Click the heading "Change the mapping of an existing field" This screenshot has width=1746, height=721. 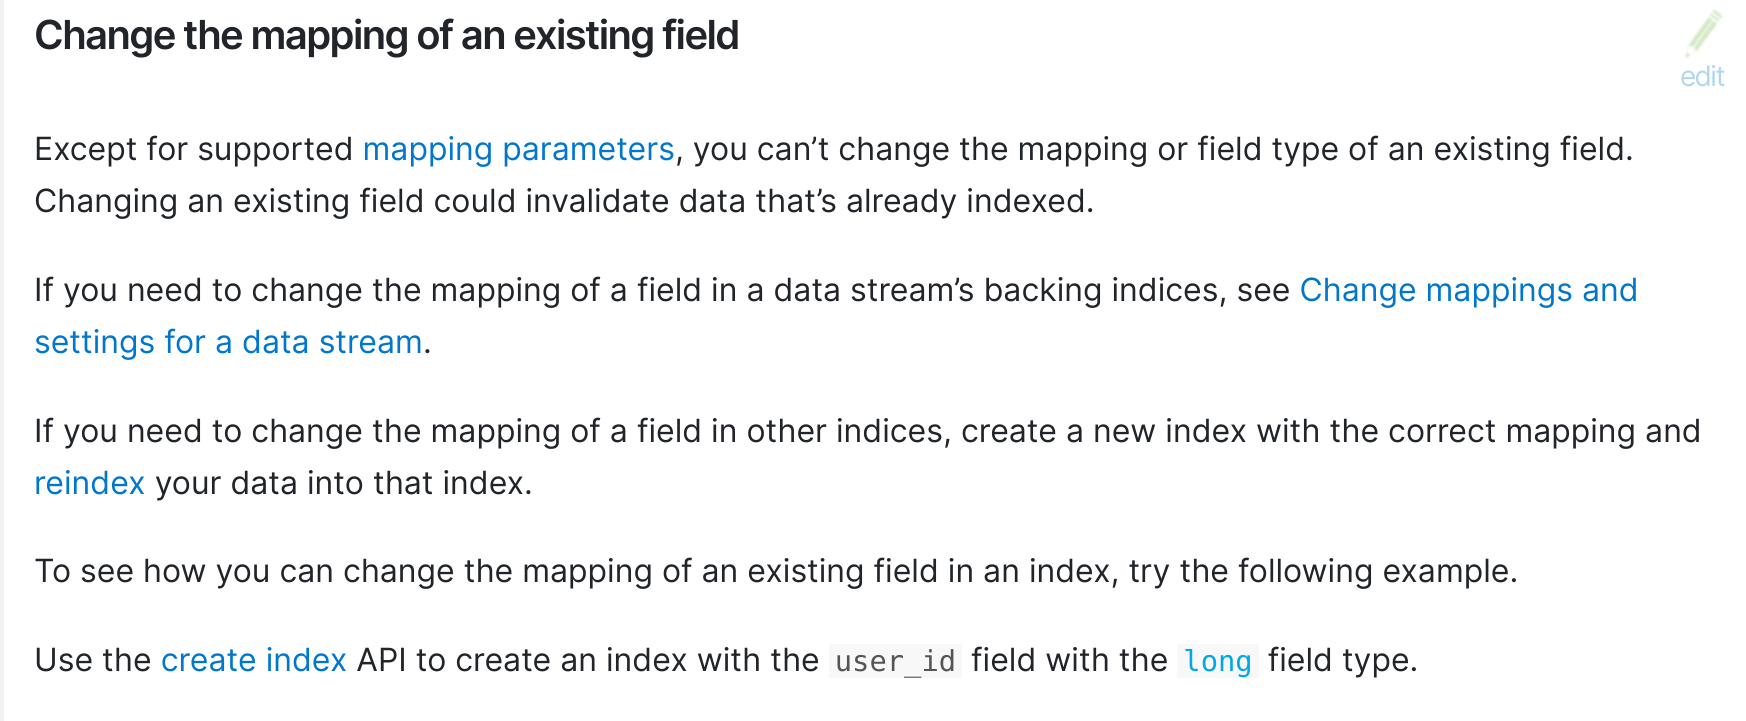387,36
